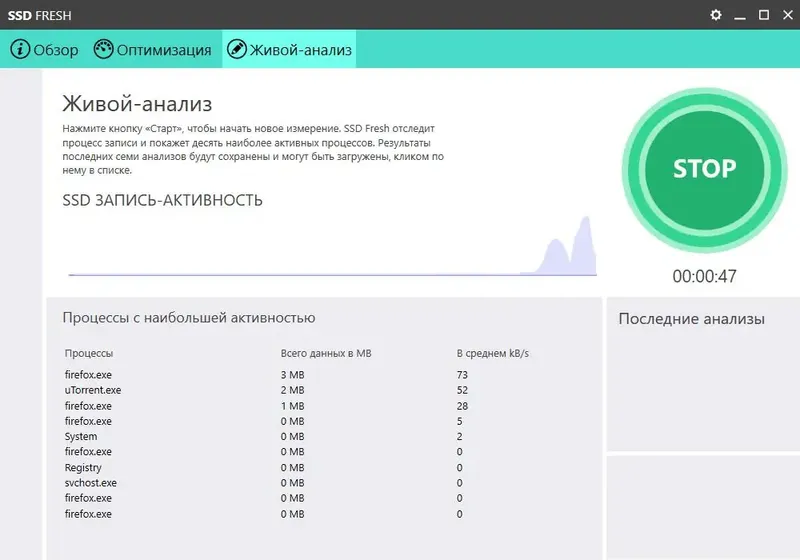The height and width of the screenshot is (560, 800).
Task: Click the 1 MB data value
Action: pos(292,406)
